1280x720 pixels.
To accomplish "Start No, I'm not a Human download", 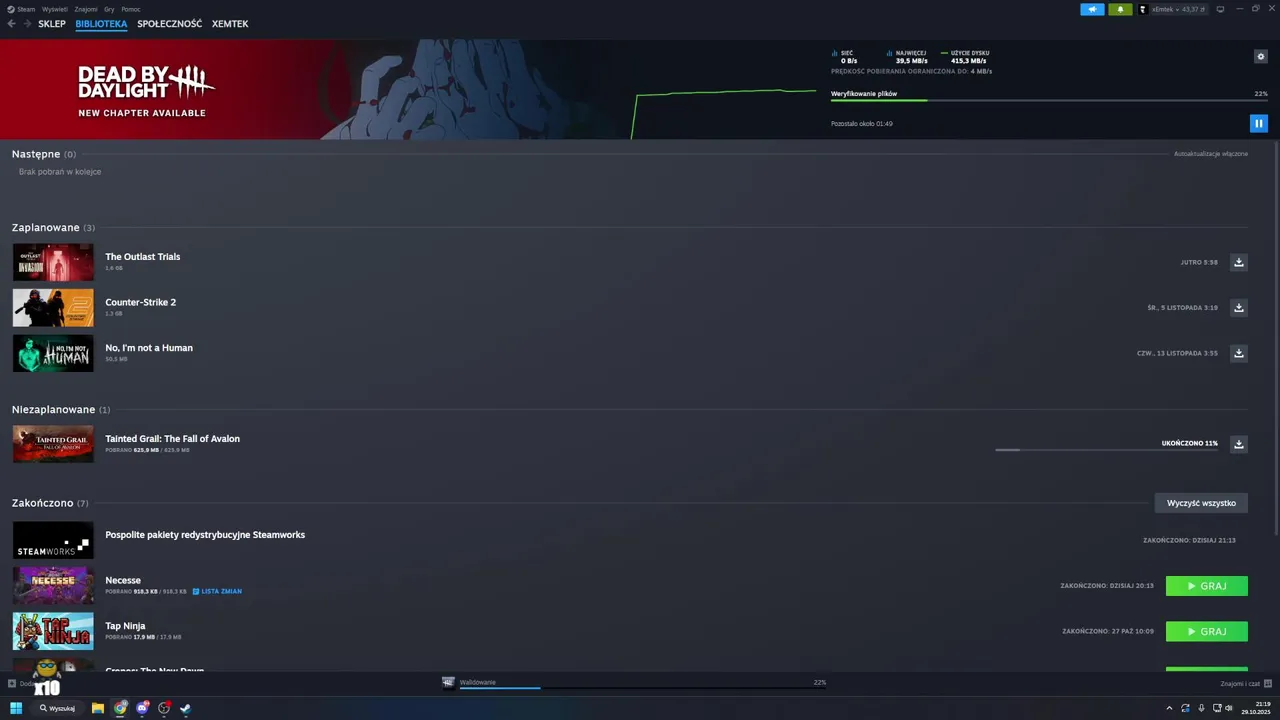I will (x=1238, y=353).
